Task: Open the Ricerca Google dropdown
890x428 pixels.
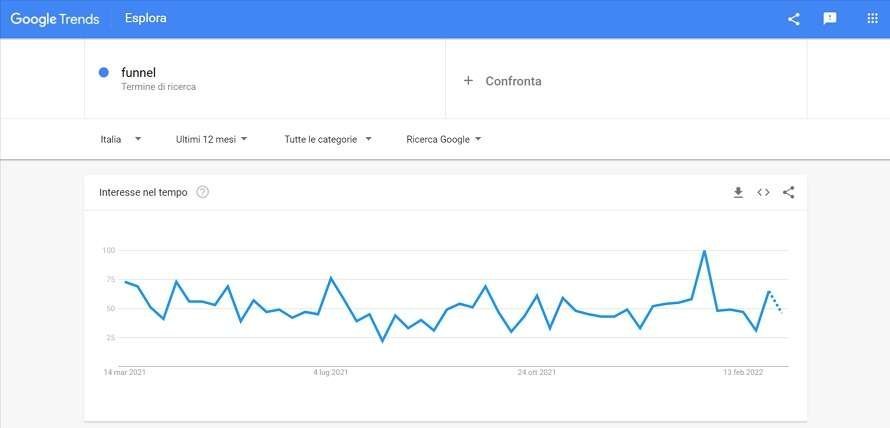Action: coord(444,139)
